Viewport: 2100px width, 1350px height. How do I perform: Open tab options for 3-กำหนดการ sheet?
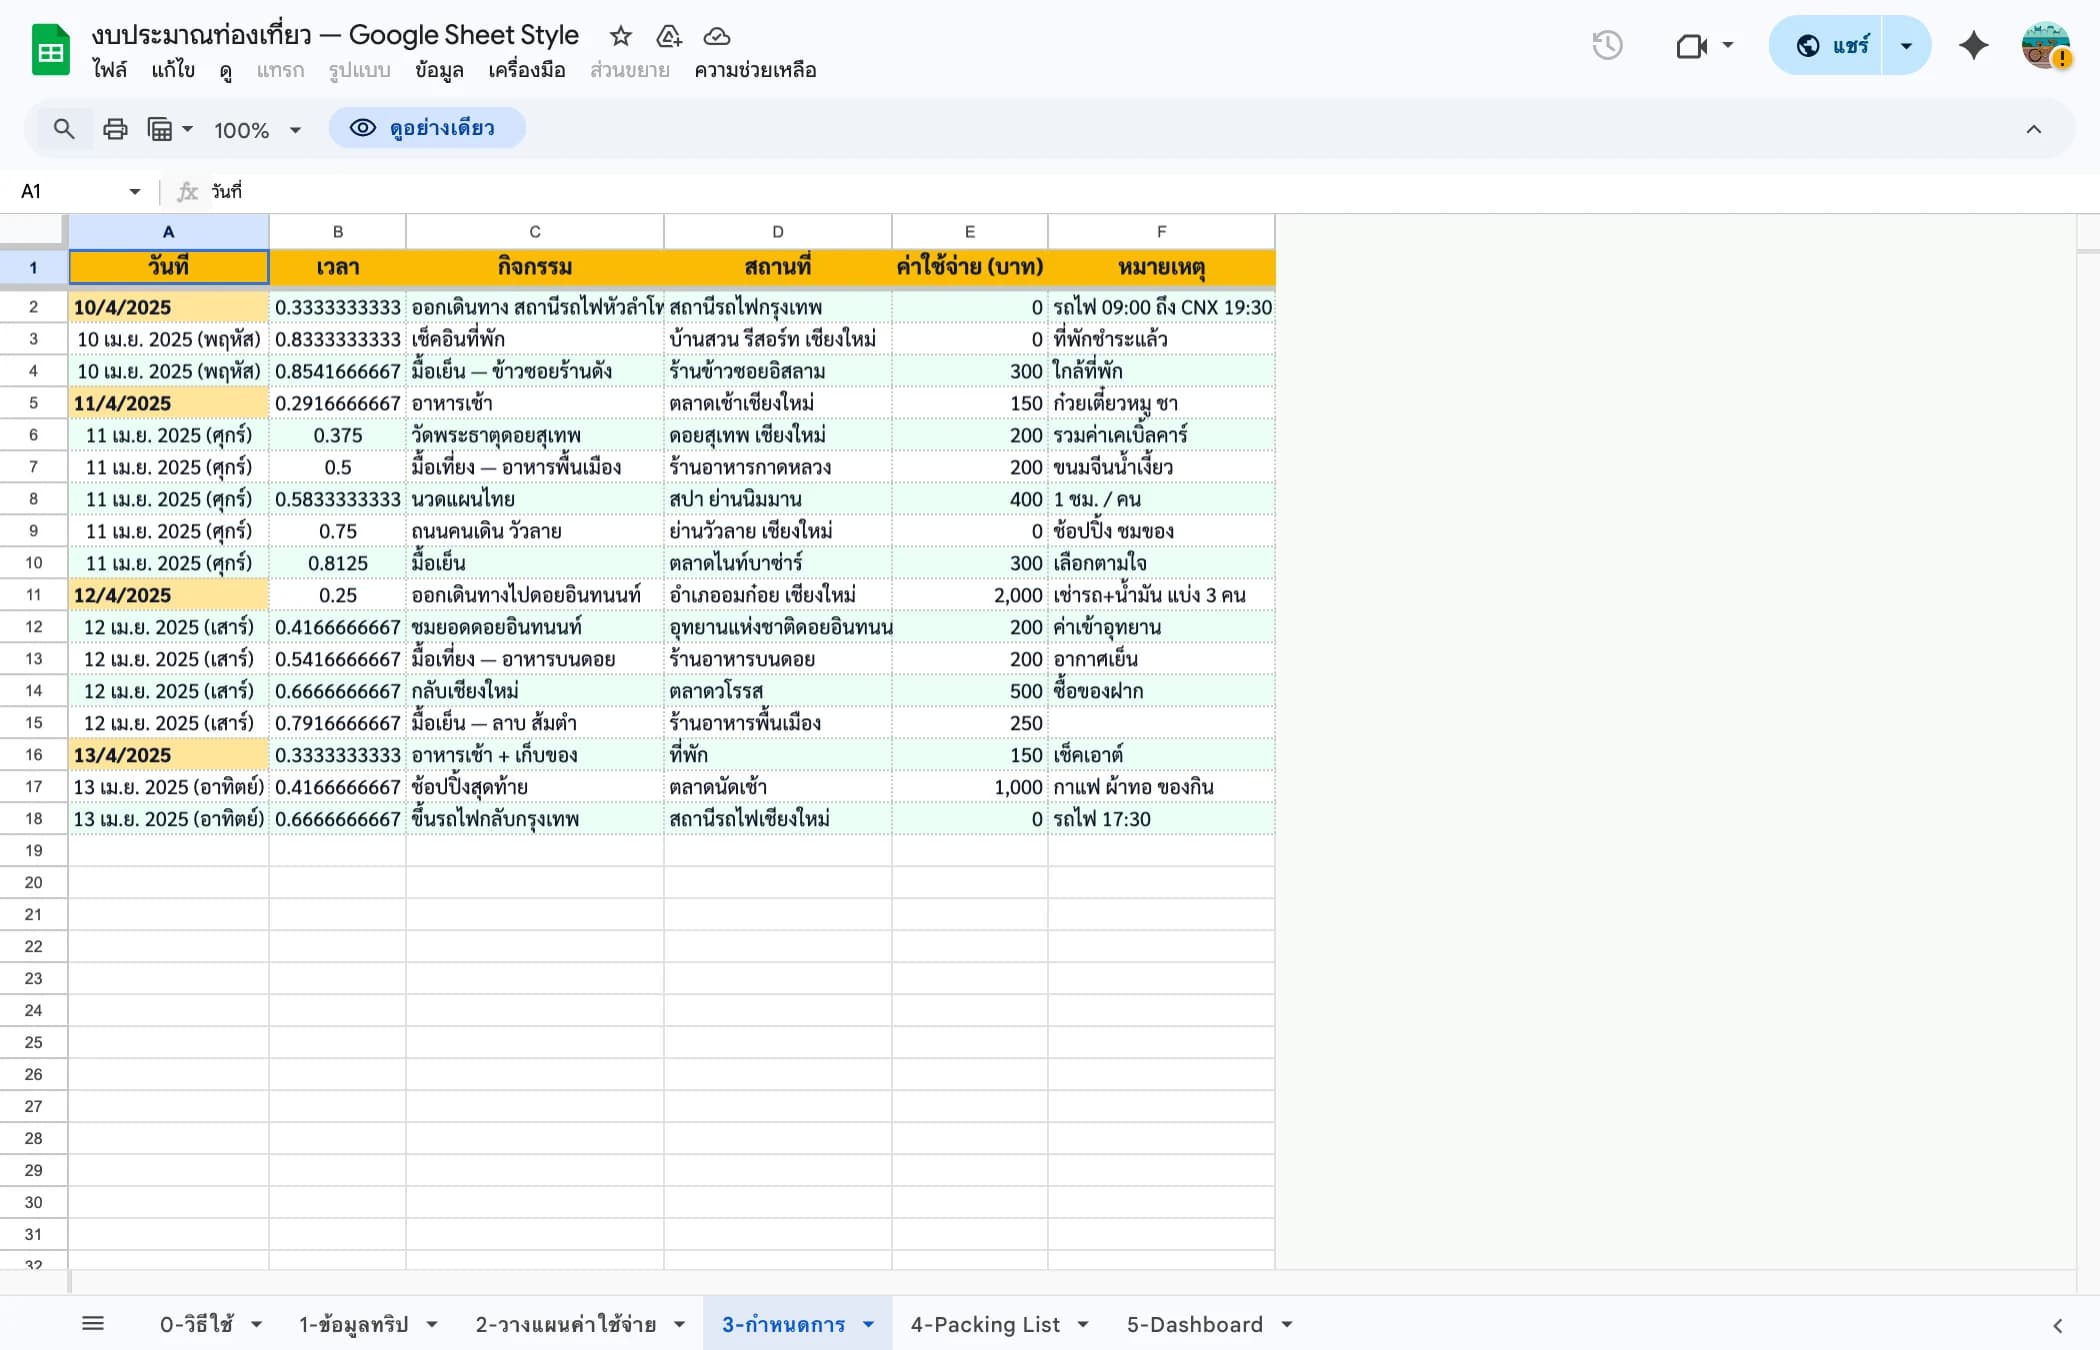pyautogui.click(x=866, y=1324)
